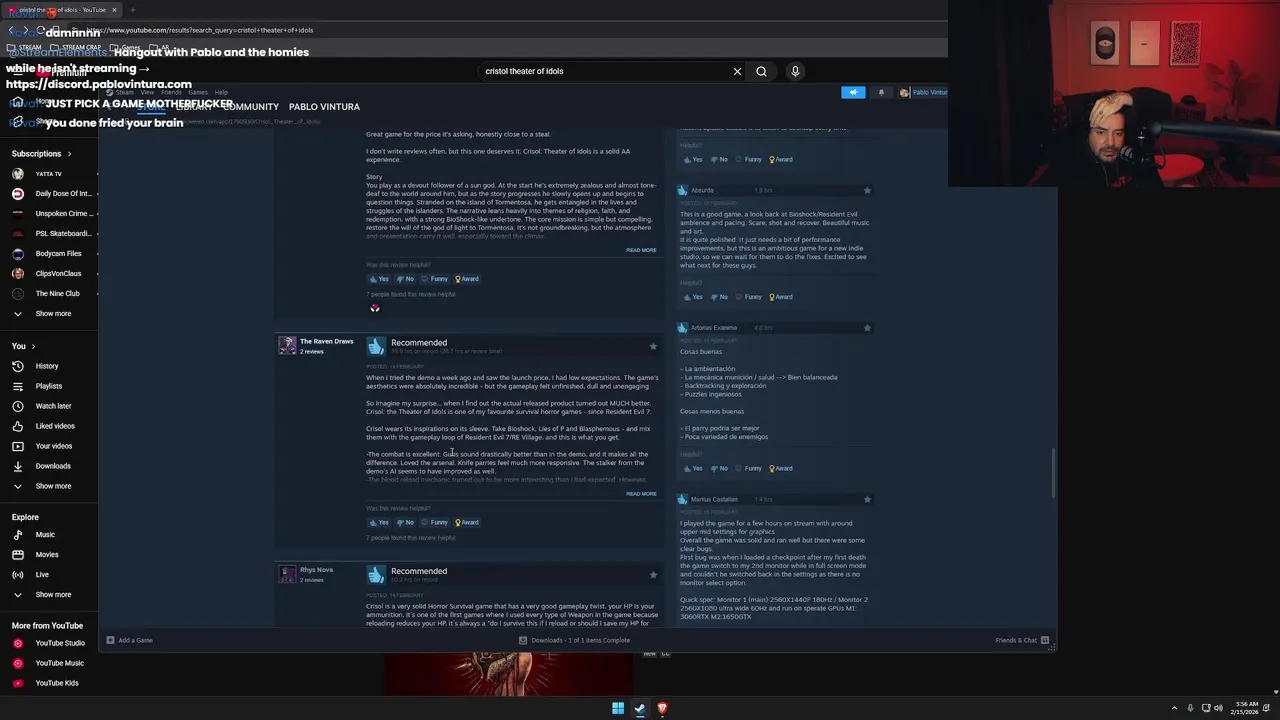Vote Yes on Artorias Exanime's review

tap(692, 468)
